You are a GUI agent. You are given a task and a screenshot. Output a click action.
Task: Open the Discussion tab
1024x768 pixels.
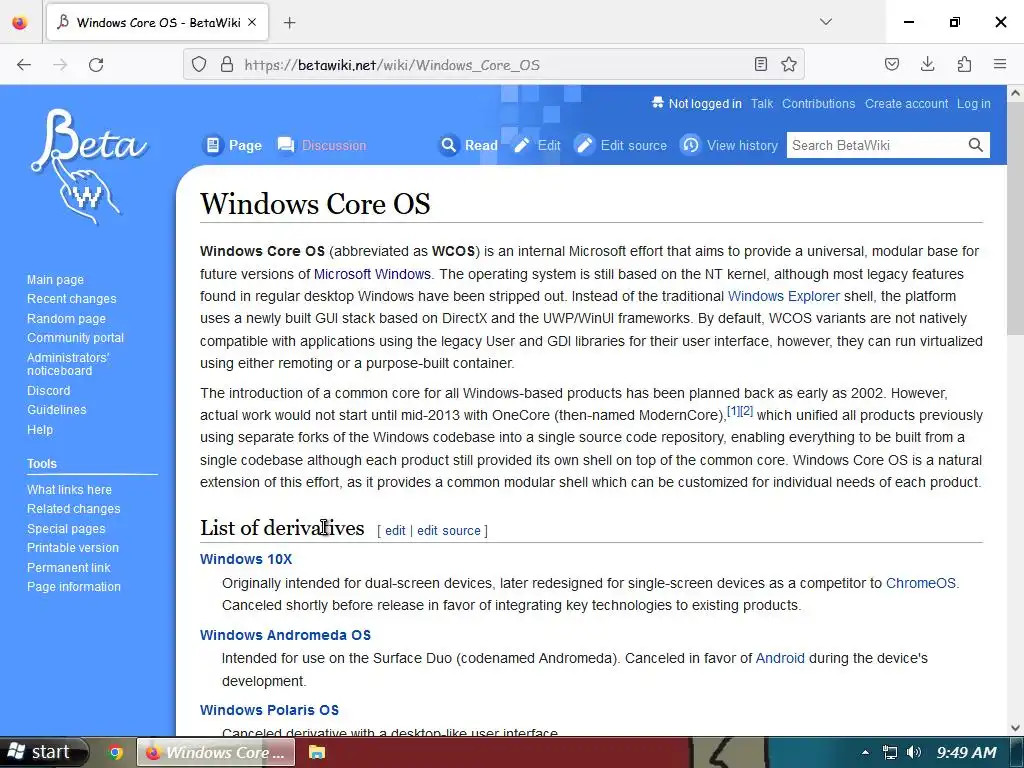coord(321,145)
